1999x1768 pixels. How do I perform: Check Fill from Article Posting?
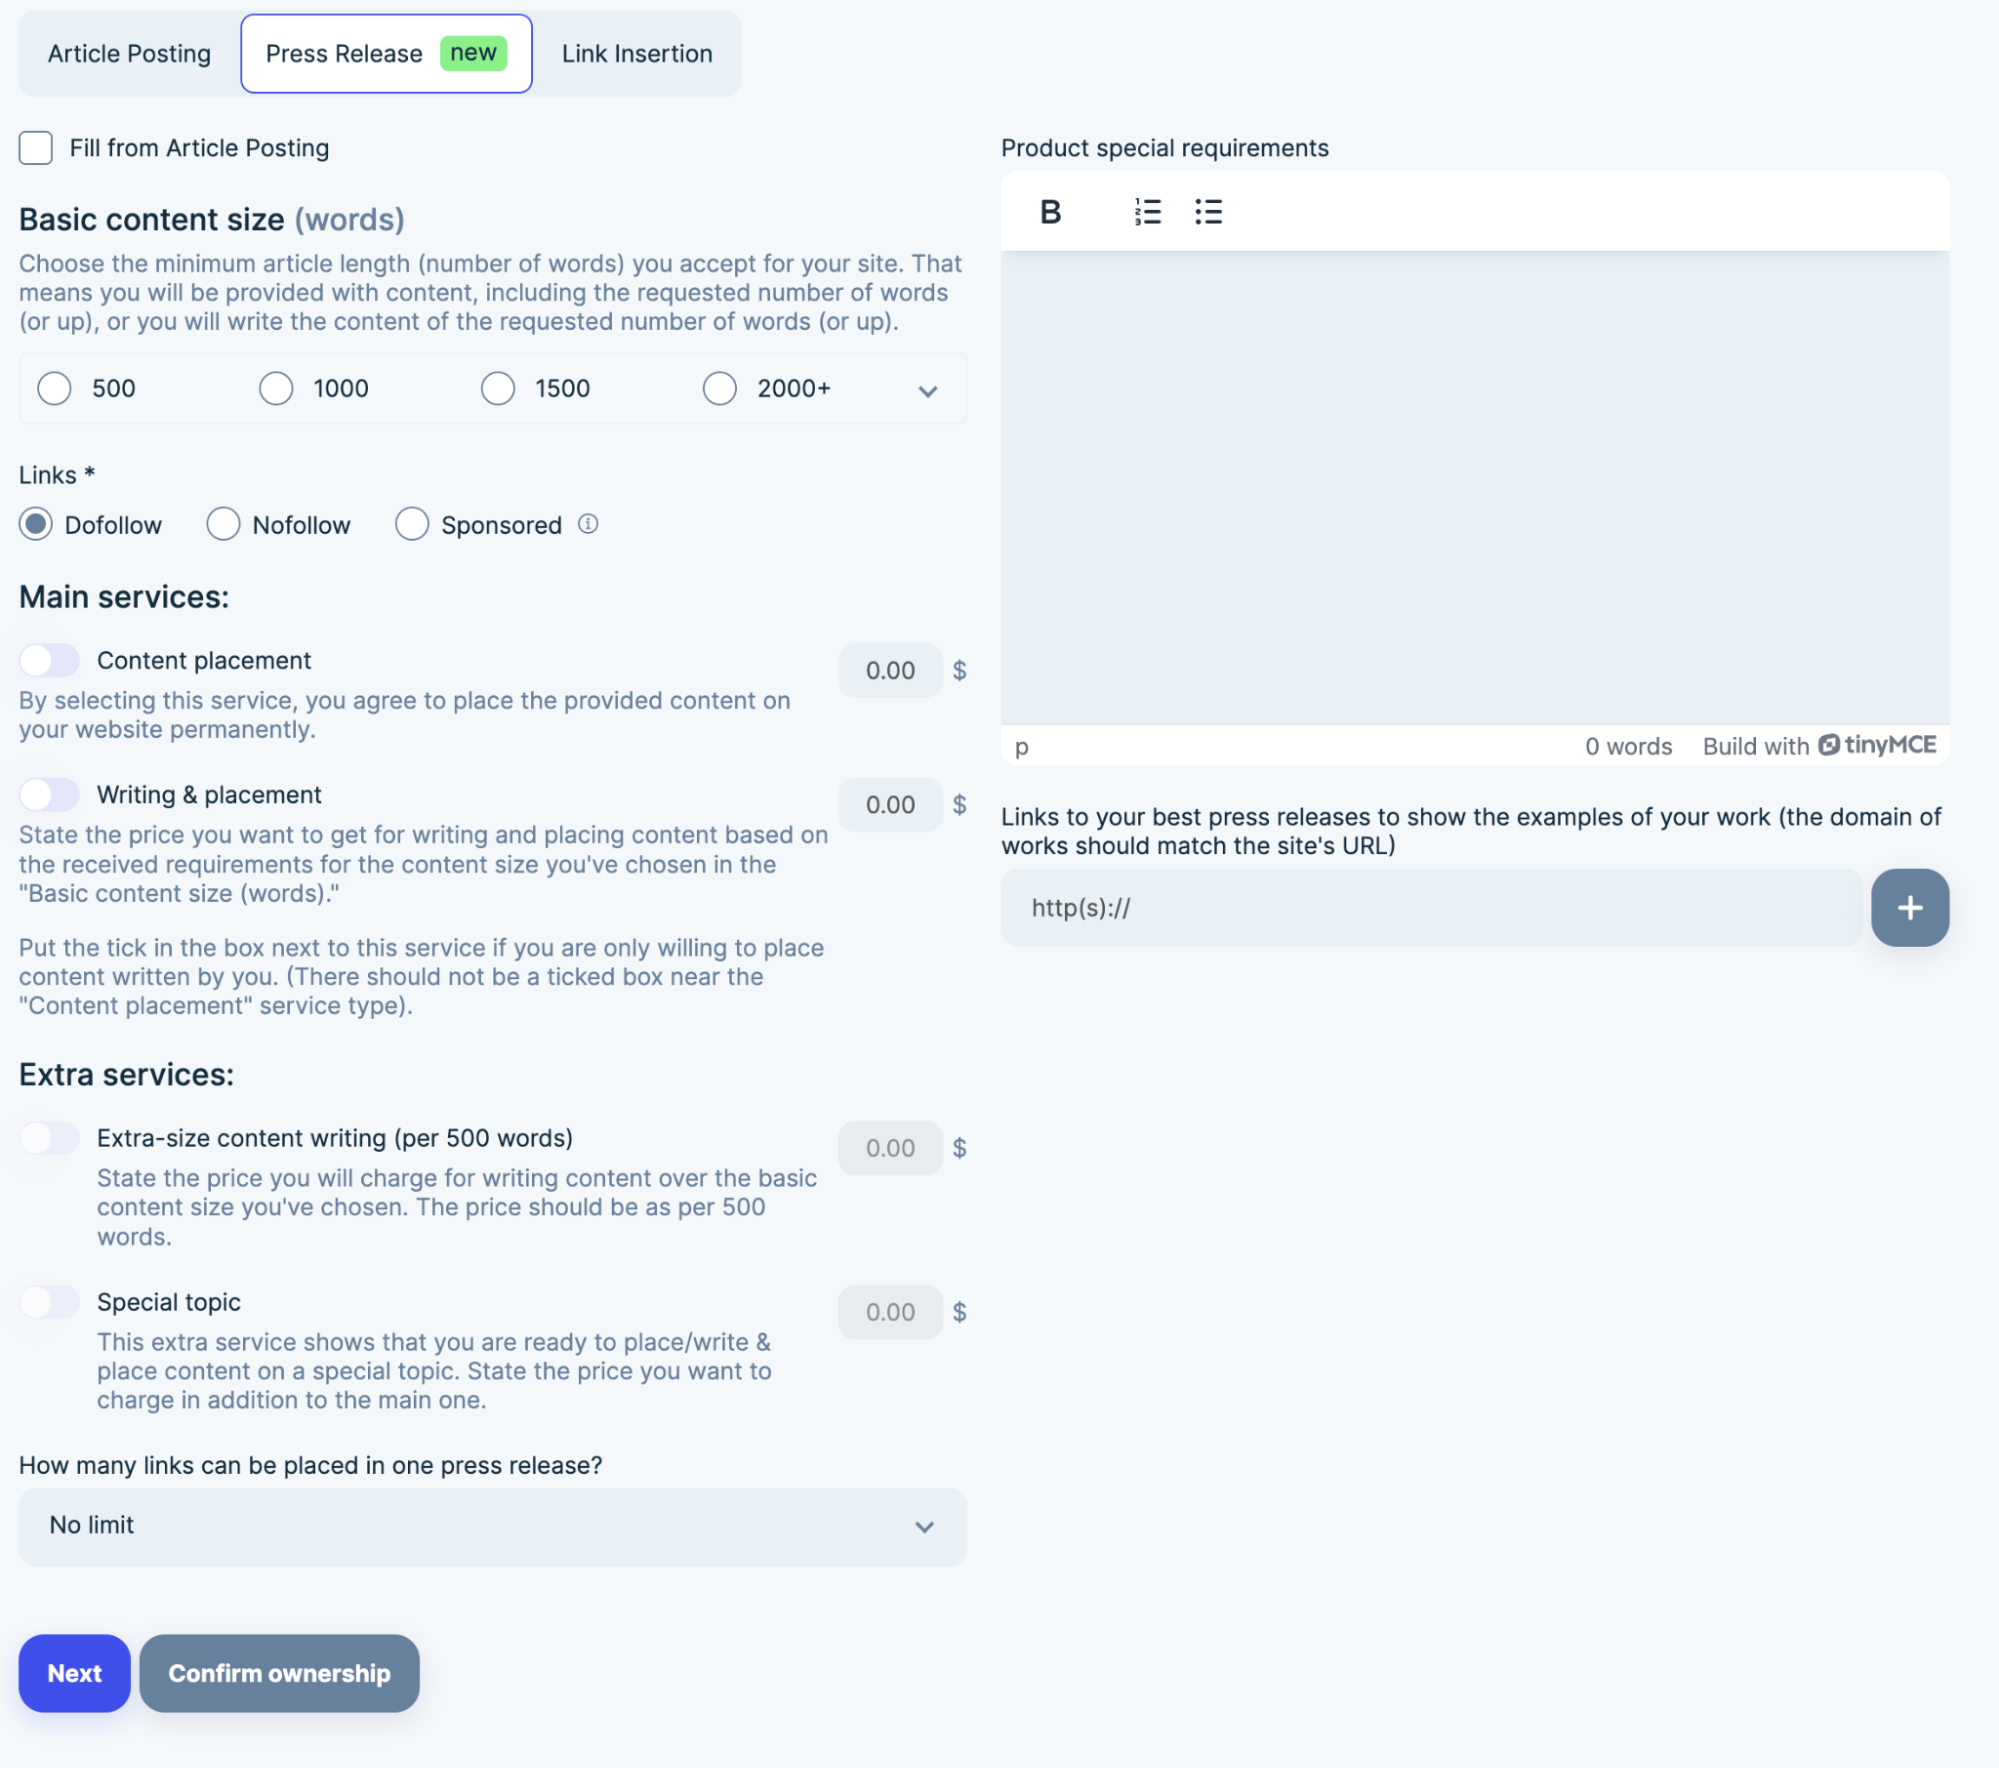click(x=36, y=148)
